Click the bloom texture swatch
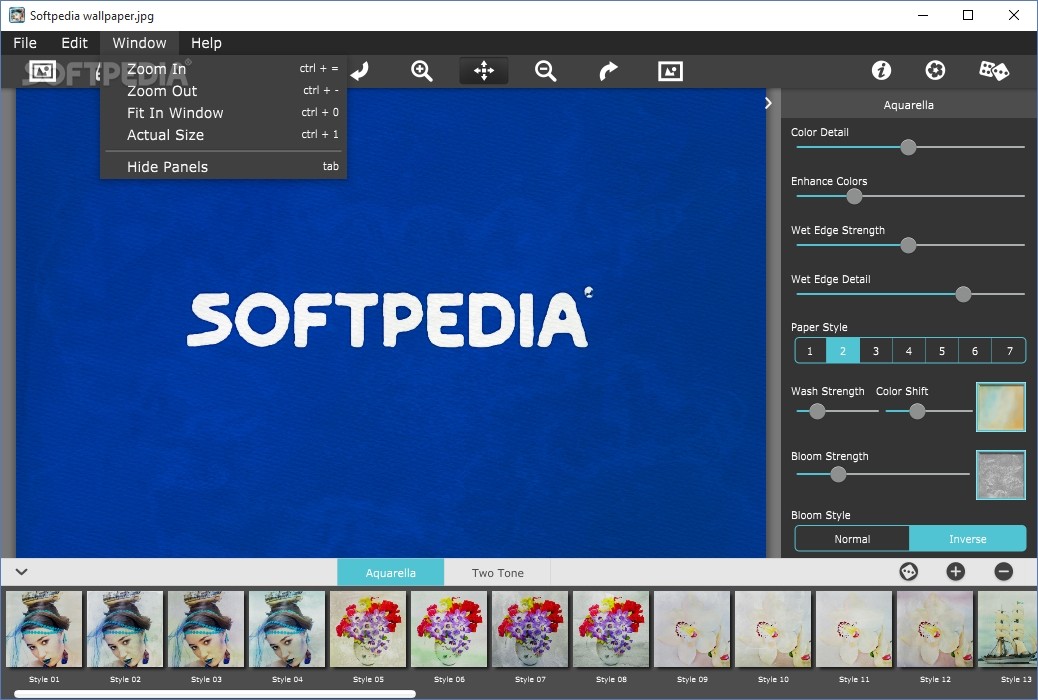Viewport: 1038px width, 700px height. pyautogui.click(x=1001, y=475)
